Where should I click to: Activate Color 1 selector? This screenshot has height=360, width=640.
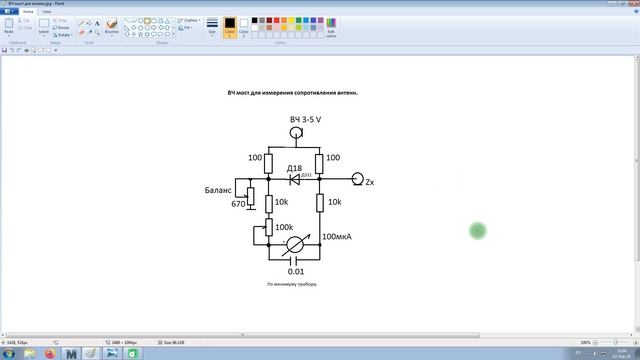click(230, 27)
